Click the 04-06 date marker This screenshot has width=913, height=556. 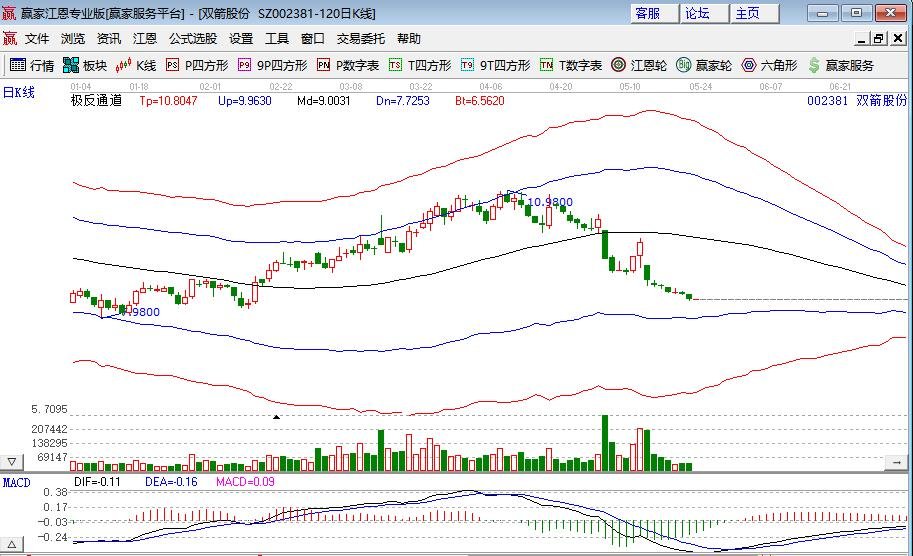coord(491,87)
